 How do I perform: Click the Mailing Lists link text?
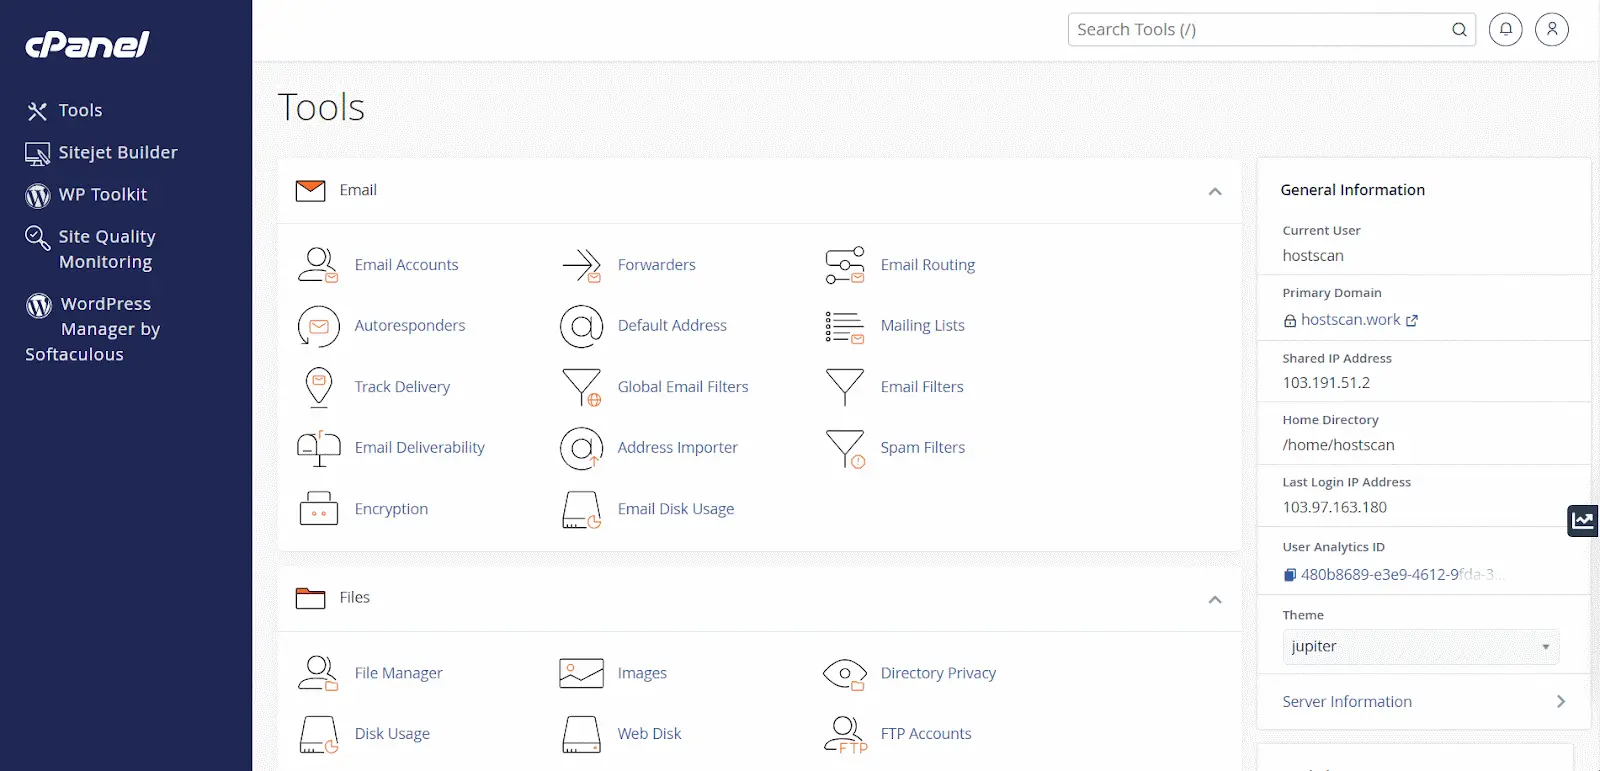[x=922, y=326]
